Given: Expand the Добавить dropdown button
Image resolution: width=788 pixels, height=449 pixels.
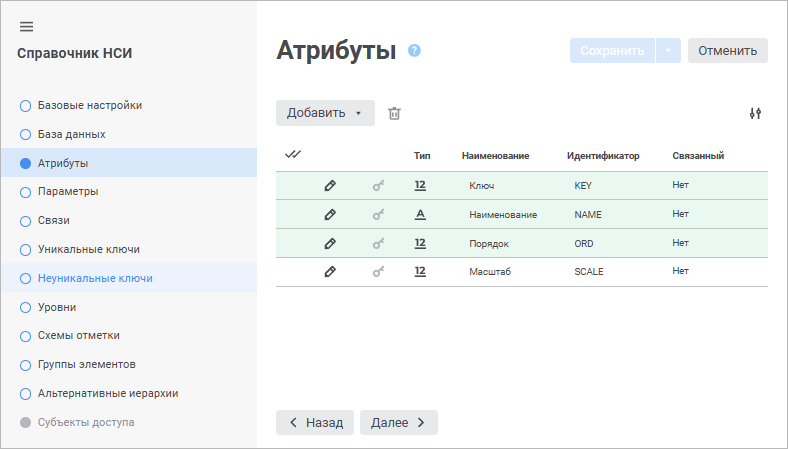Looking at the screenshot, I should [325, 113].
